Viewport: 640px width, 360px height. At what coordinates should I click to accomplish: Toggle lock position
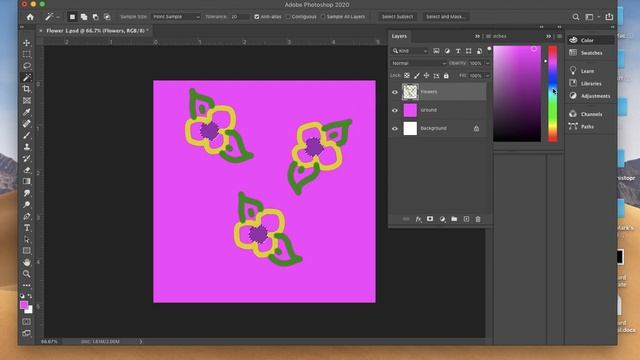click(x=426, y=76)
